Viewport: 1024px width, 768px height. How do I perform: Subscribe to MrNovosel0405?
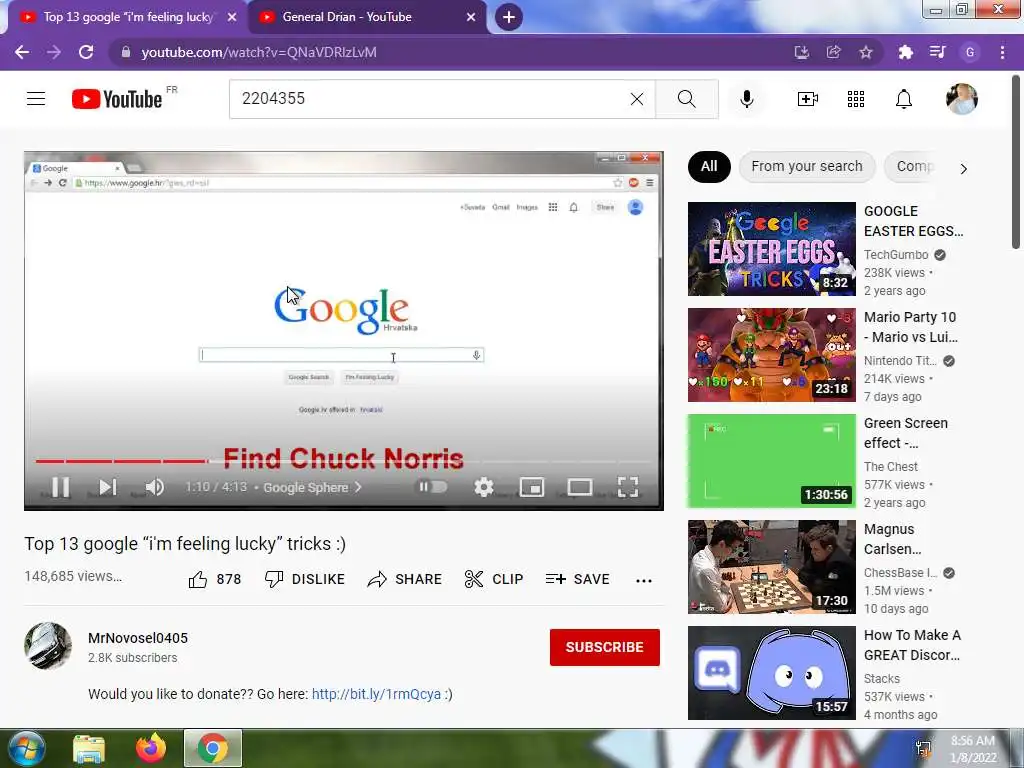click(605, 647)
